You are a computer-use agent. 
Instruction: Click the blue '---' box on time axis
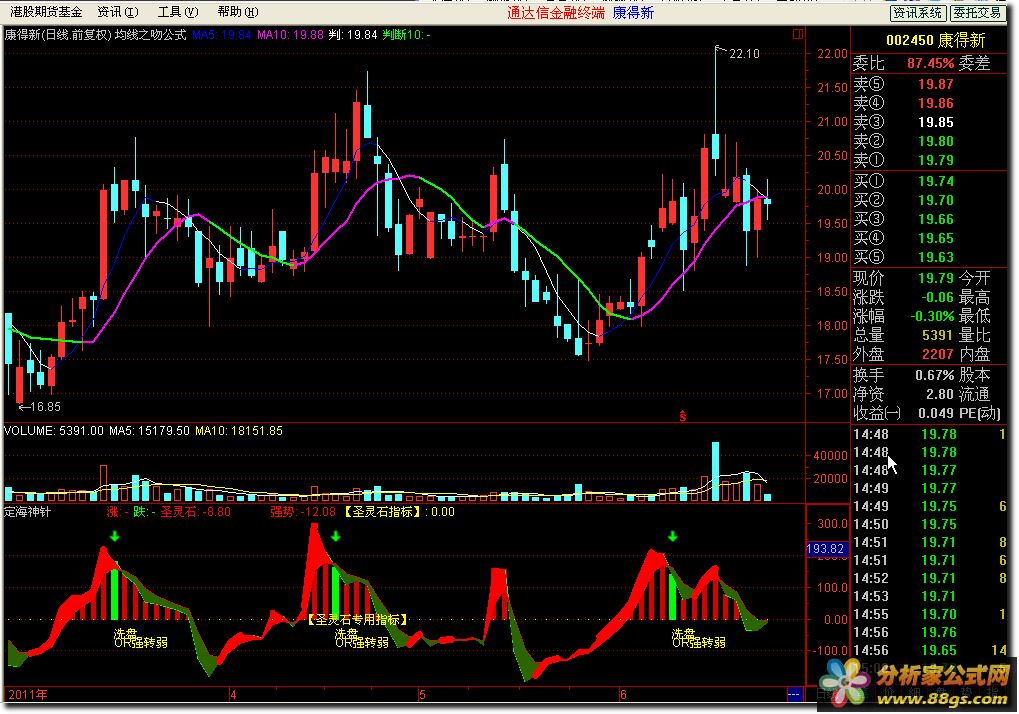794,695
